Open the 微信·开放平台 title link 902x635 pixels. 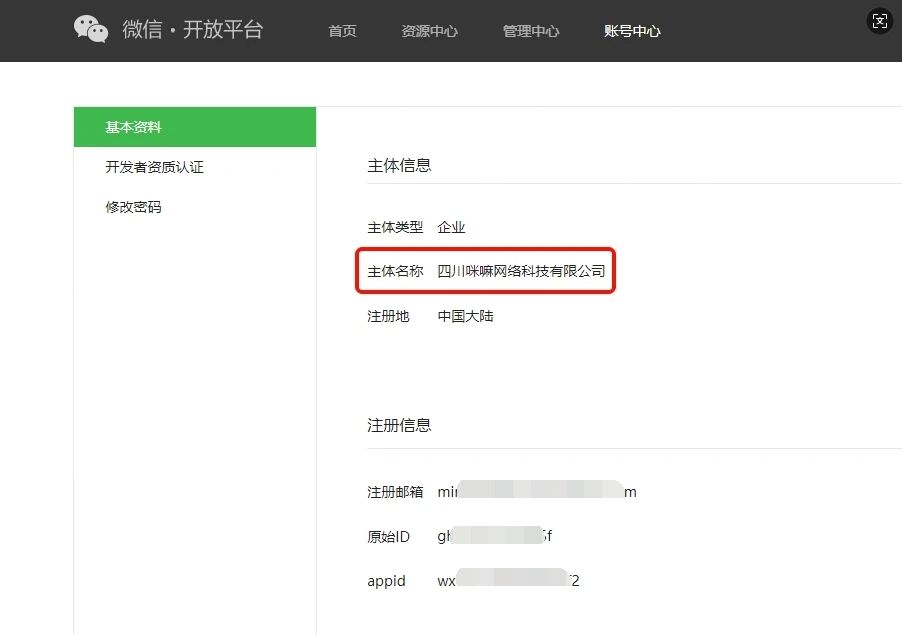(x=193, y=29)
